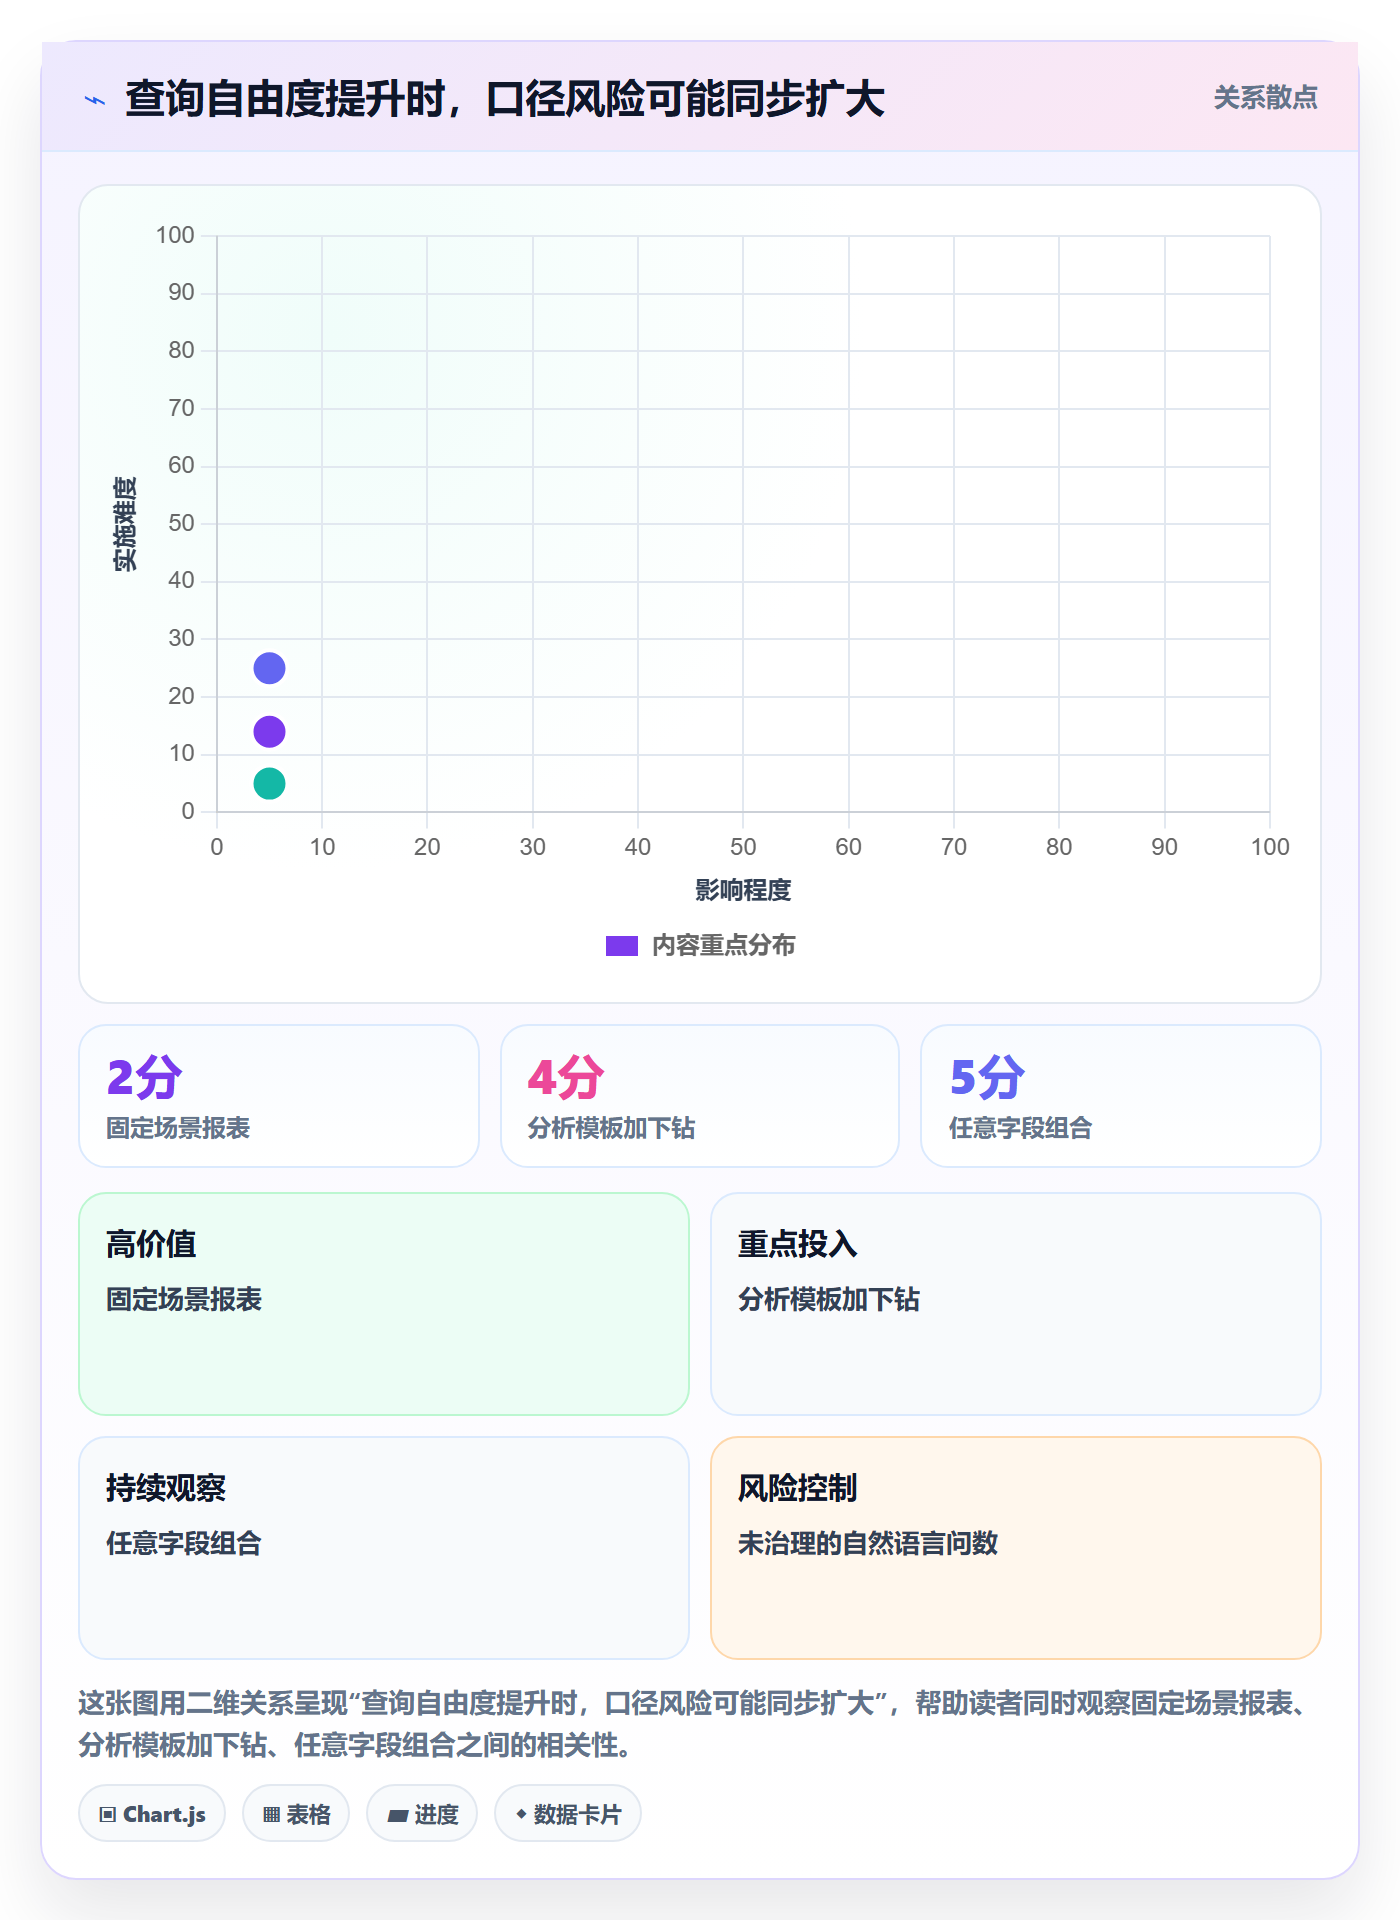Image resolution: width=1400 pixels, height=1920 pixels.
Task: Open the 重点投入 quadrant card
Action: click(x=1016, y=1304)
